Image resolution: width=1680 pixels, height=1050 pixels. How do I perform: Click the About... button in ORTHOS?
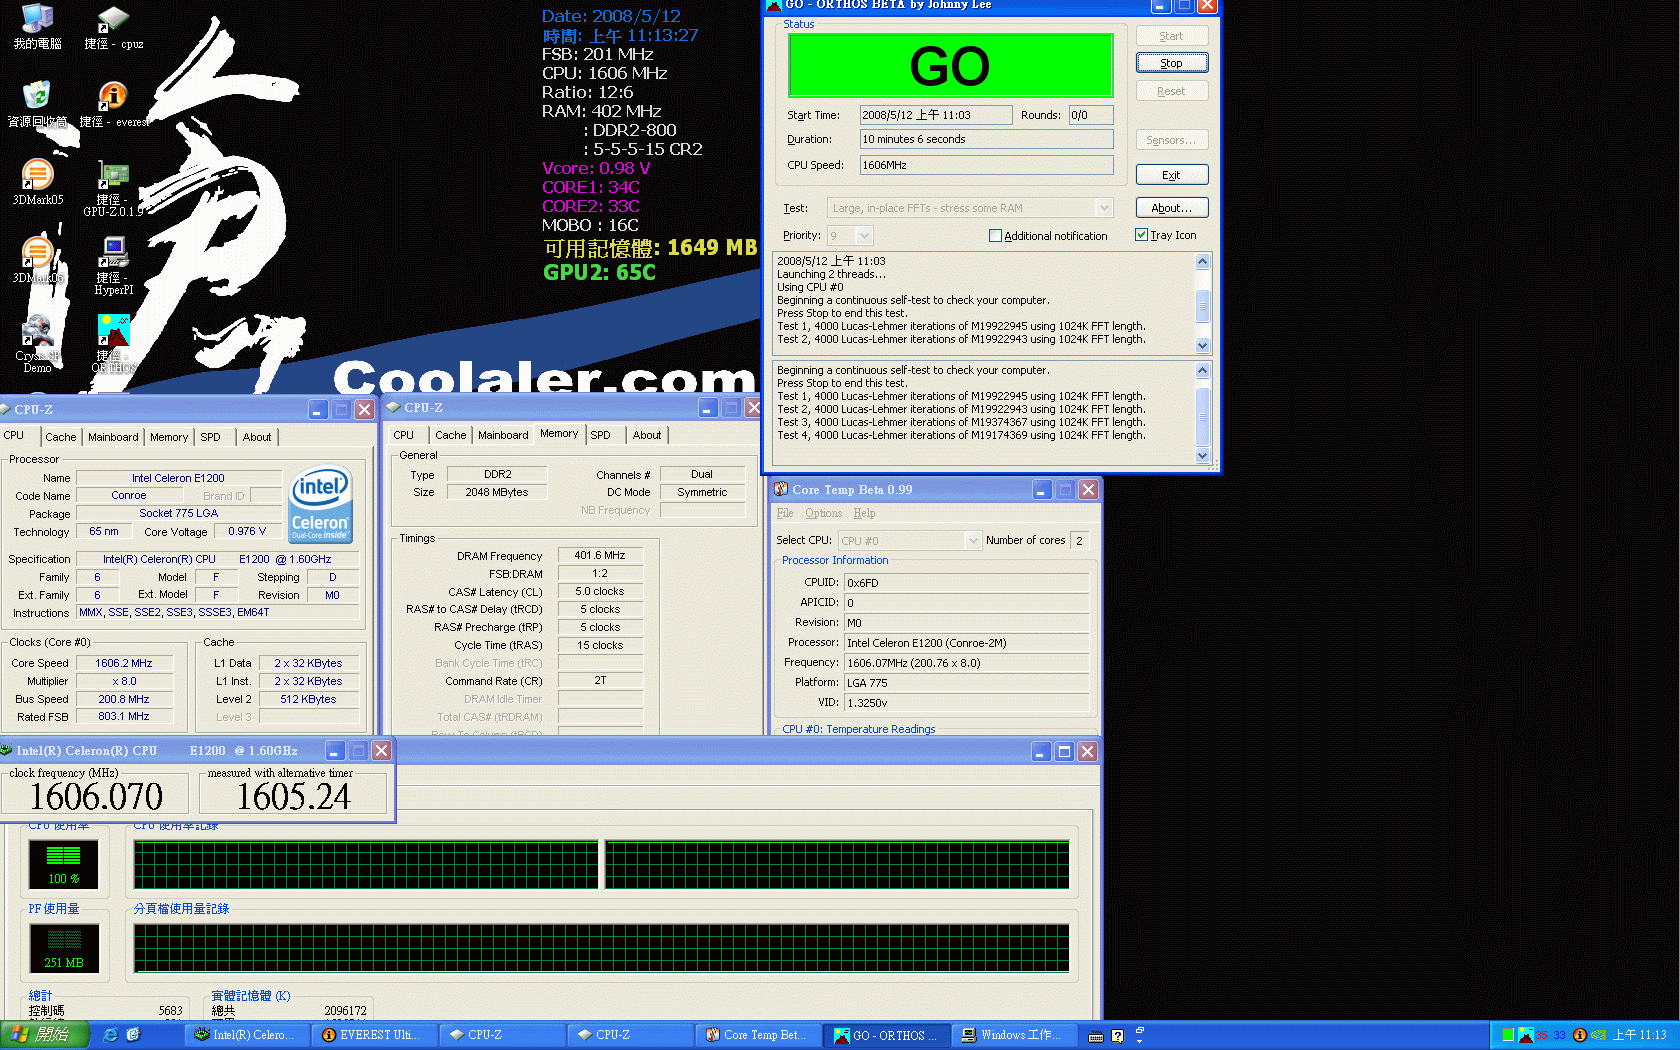[x=1172, y=208]
